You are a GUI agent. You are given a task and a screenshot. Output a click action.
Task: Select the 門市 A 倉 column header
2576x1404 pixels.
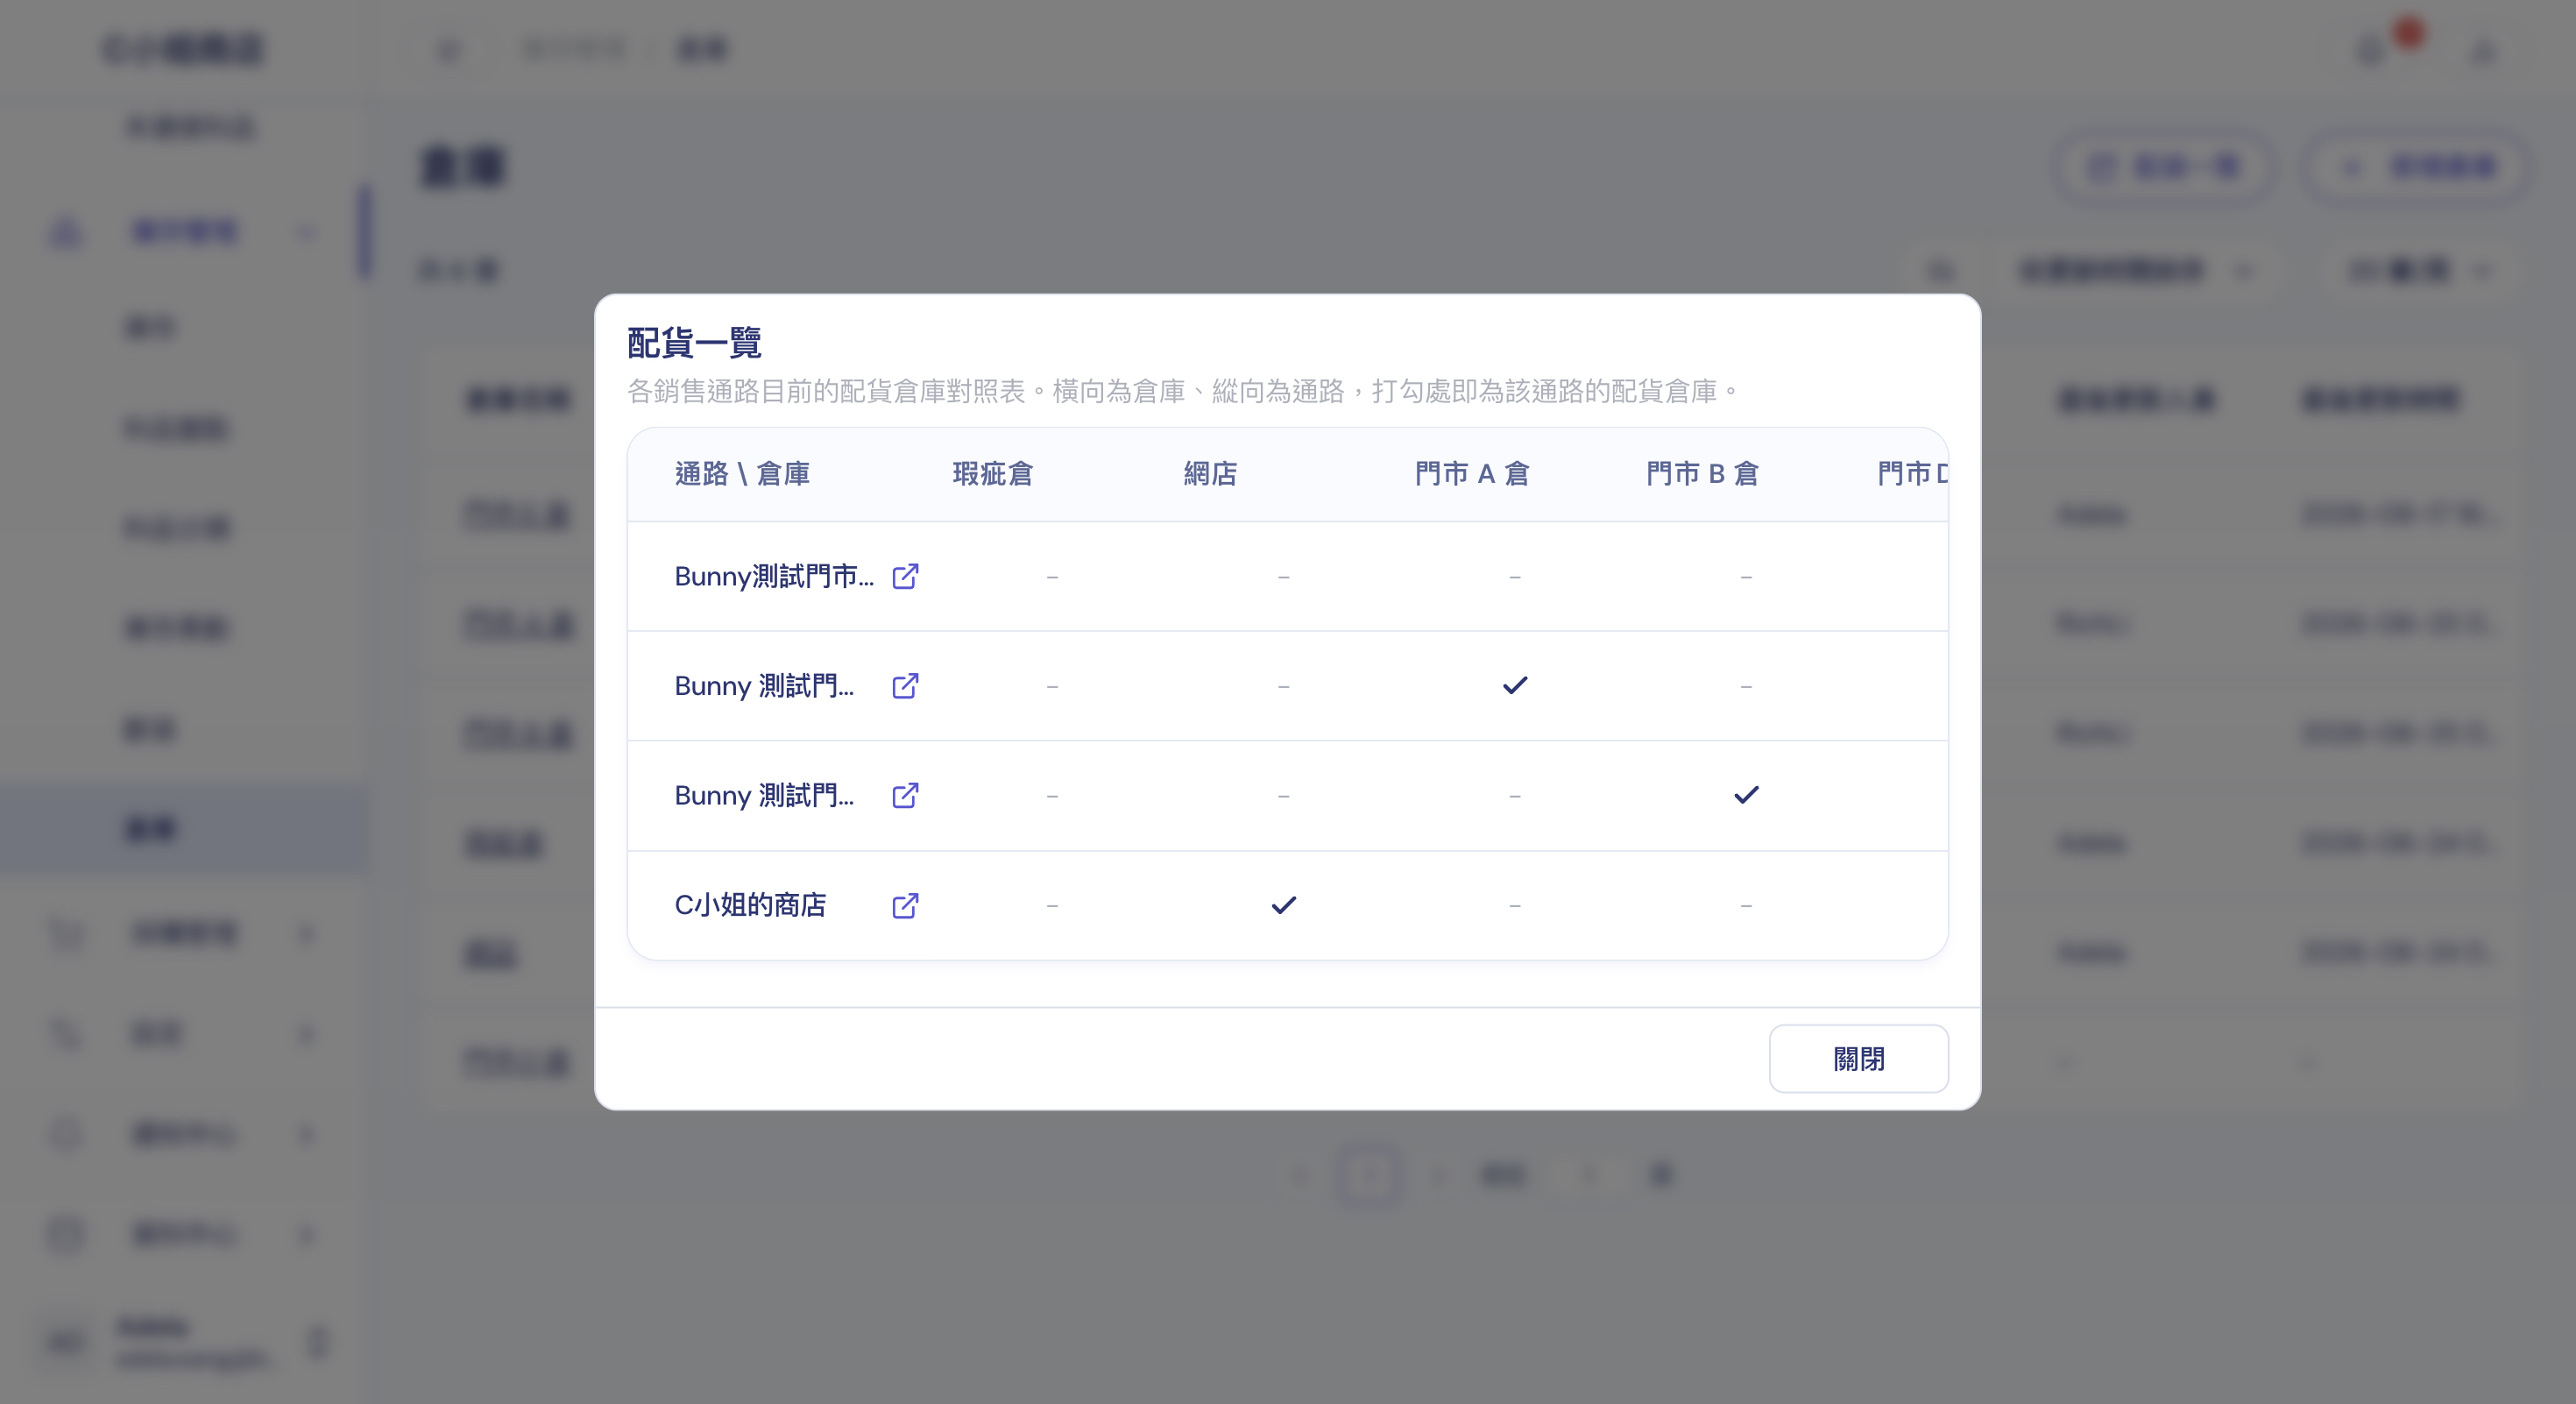tap(1472, 474)
